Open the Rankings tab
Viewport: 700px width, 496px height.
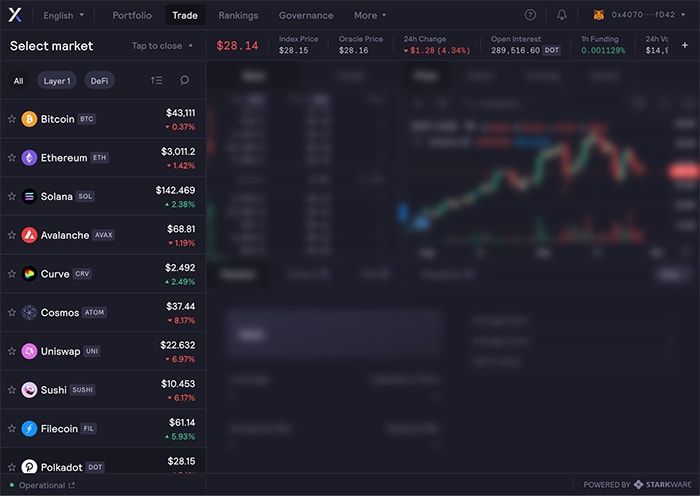(238, 15)
